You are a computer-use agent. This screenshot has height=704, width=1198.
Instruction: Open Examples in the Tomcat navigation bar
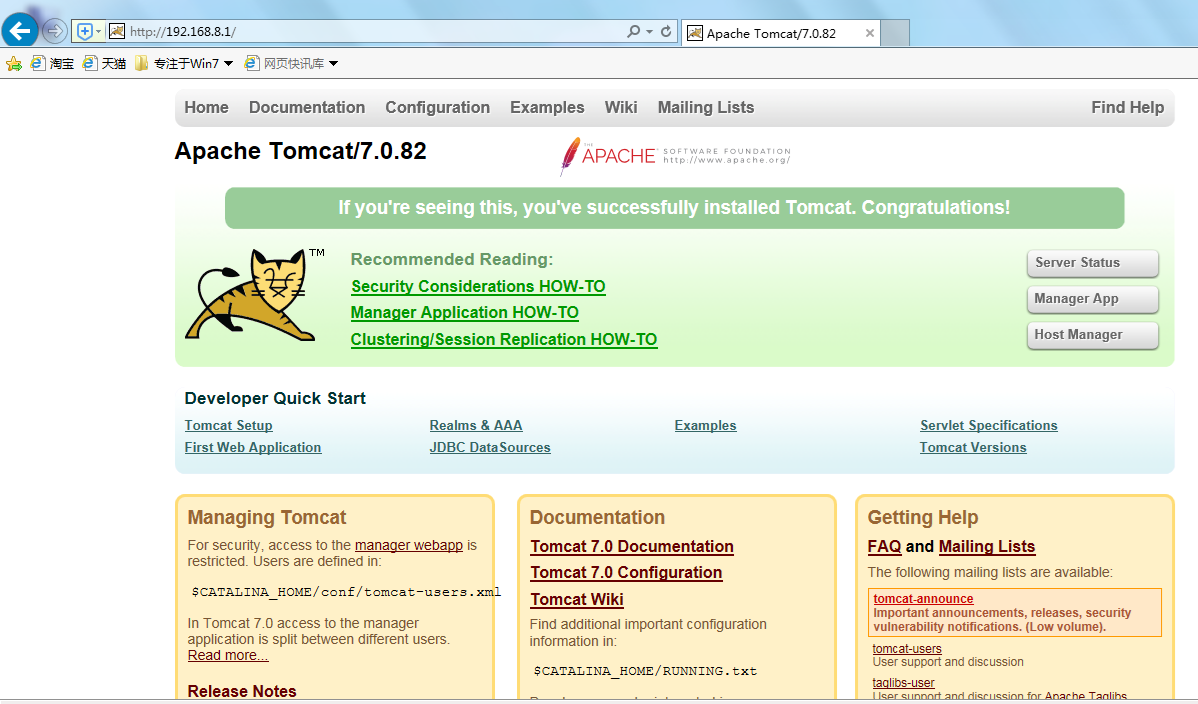click(547, 108)
